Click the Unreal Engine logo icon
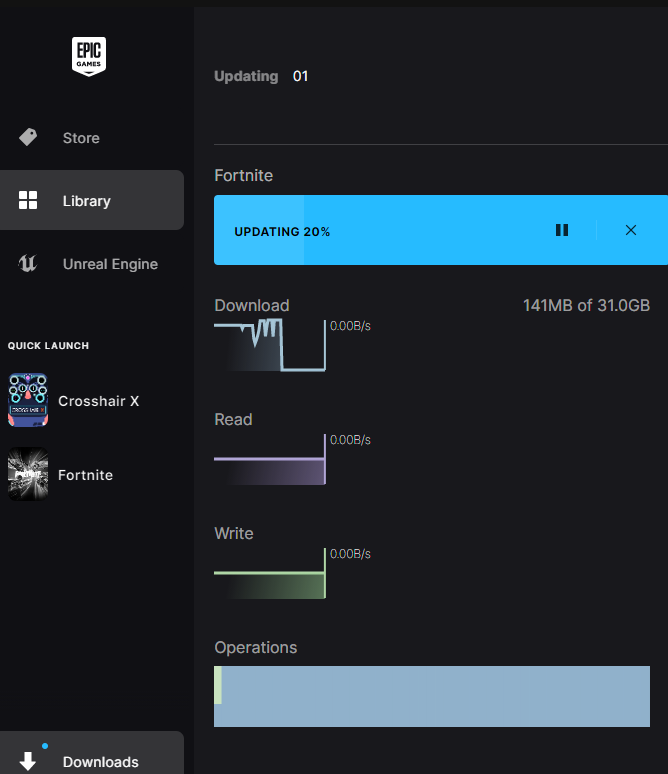 click(x=28, y=263)
